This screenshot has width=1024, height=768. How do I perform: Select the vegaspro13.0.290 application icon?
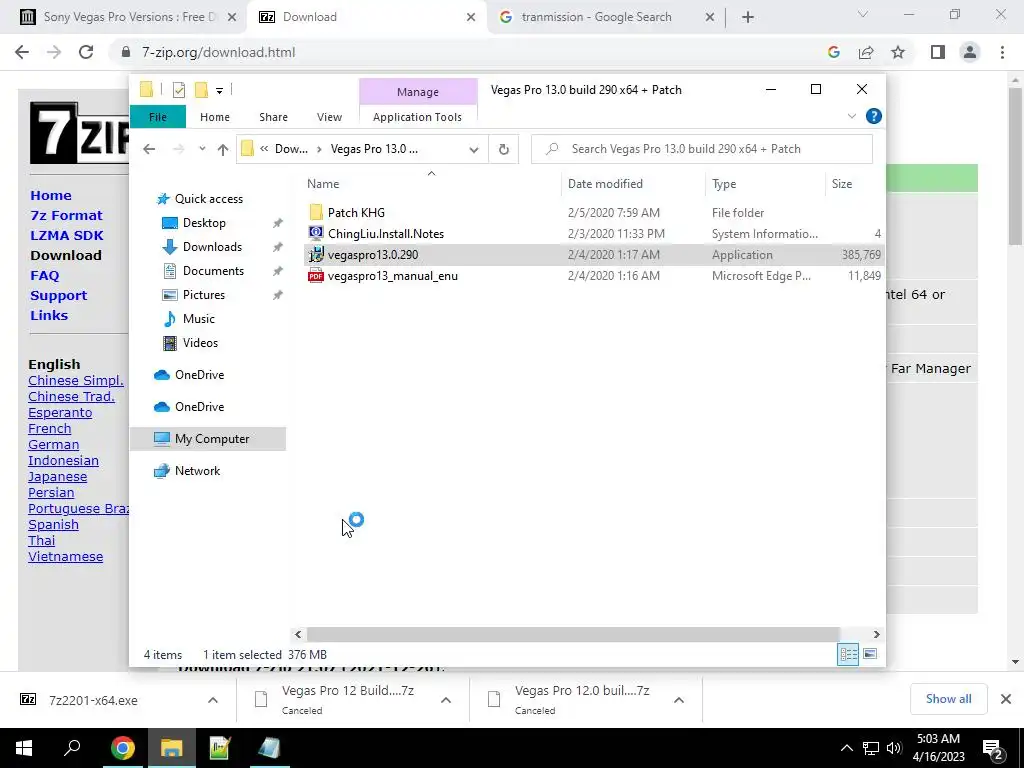[316, 255]
